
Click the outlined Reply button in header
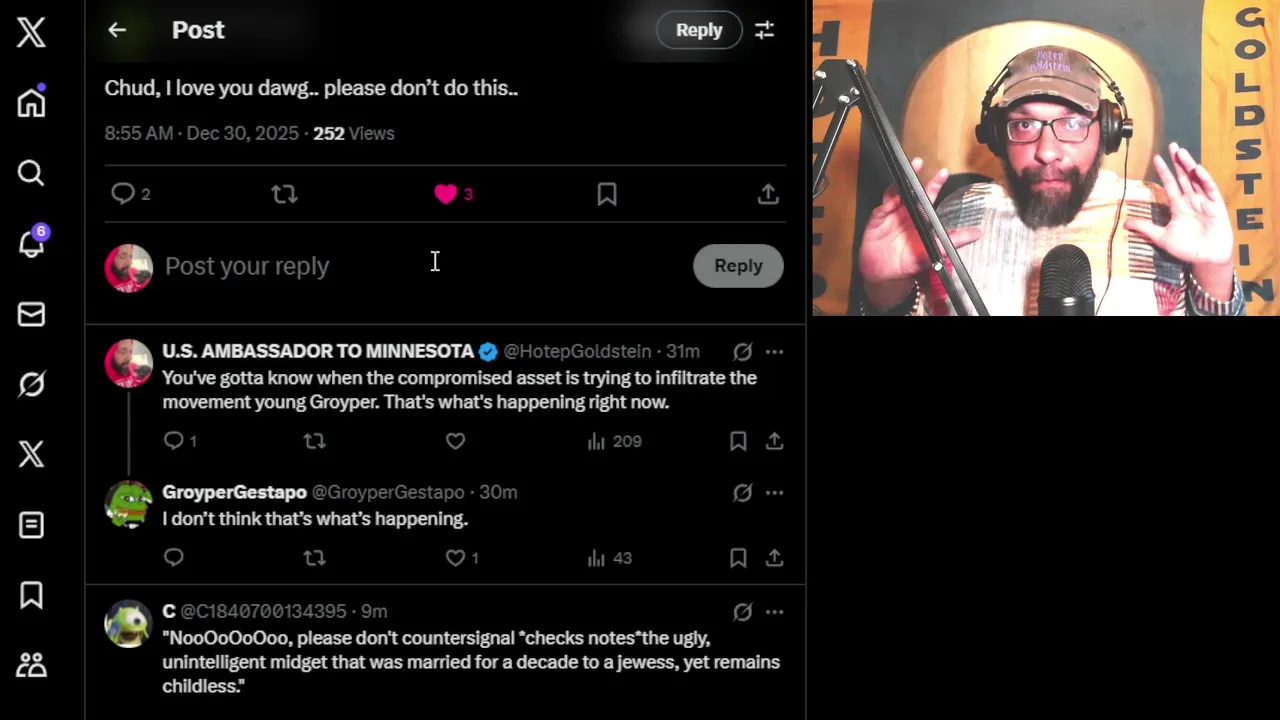pos(699,30)
